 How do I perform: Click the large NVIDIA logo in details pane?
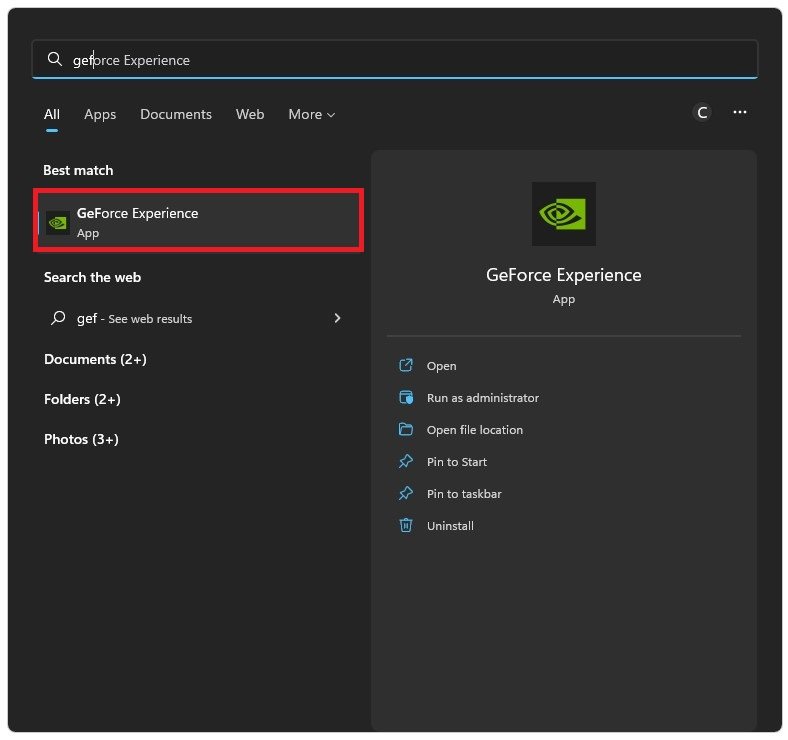(x=563, y=214)
